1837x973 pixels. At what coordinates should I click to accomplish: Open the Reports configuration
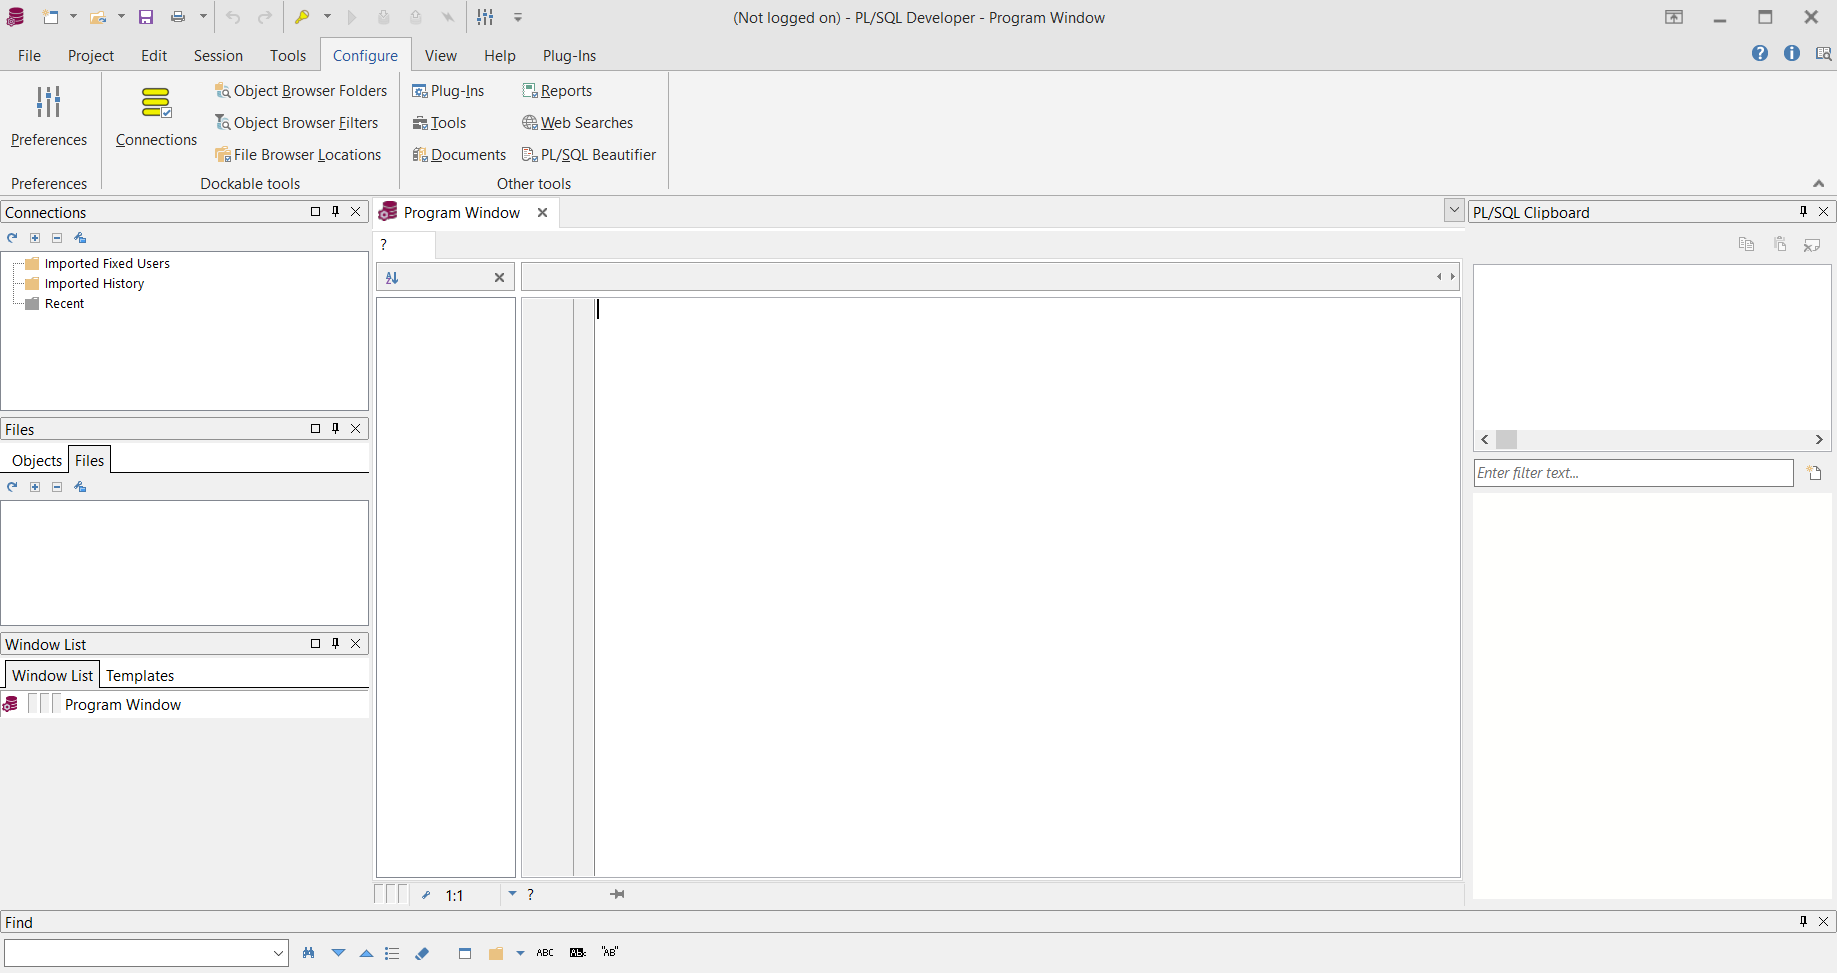pos(557,91)
